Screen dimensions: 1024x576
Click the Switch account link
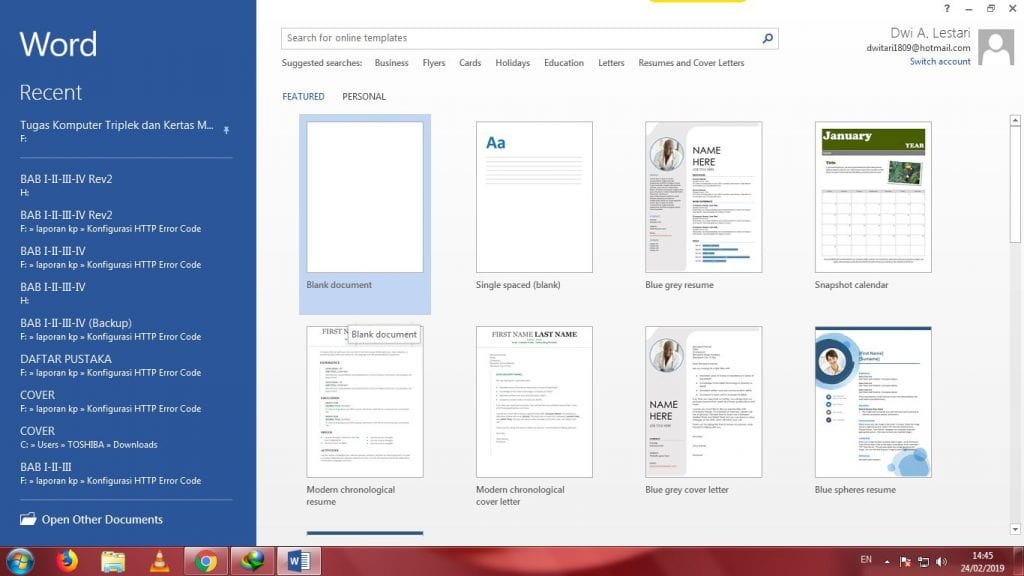[939, 62]
